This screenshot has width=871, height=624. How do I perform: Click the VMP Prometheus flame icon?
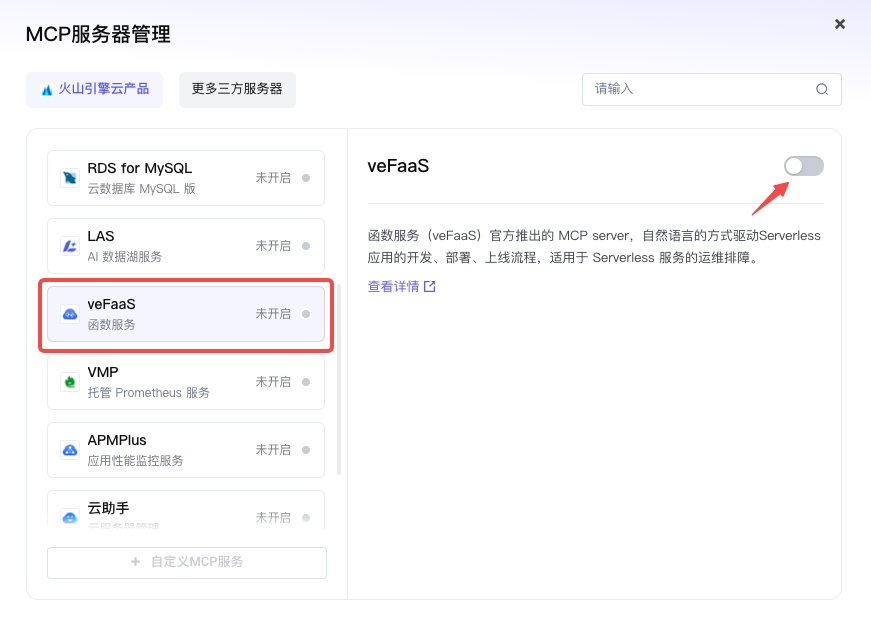(69, 382)
